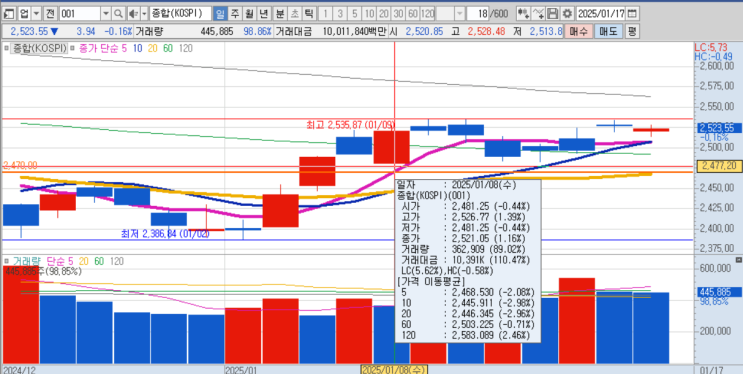
Task: Choose the 1 interval button in toolbar
Action: (x=326, y=13)
